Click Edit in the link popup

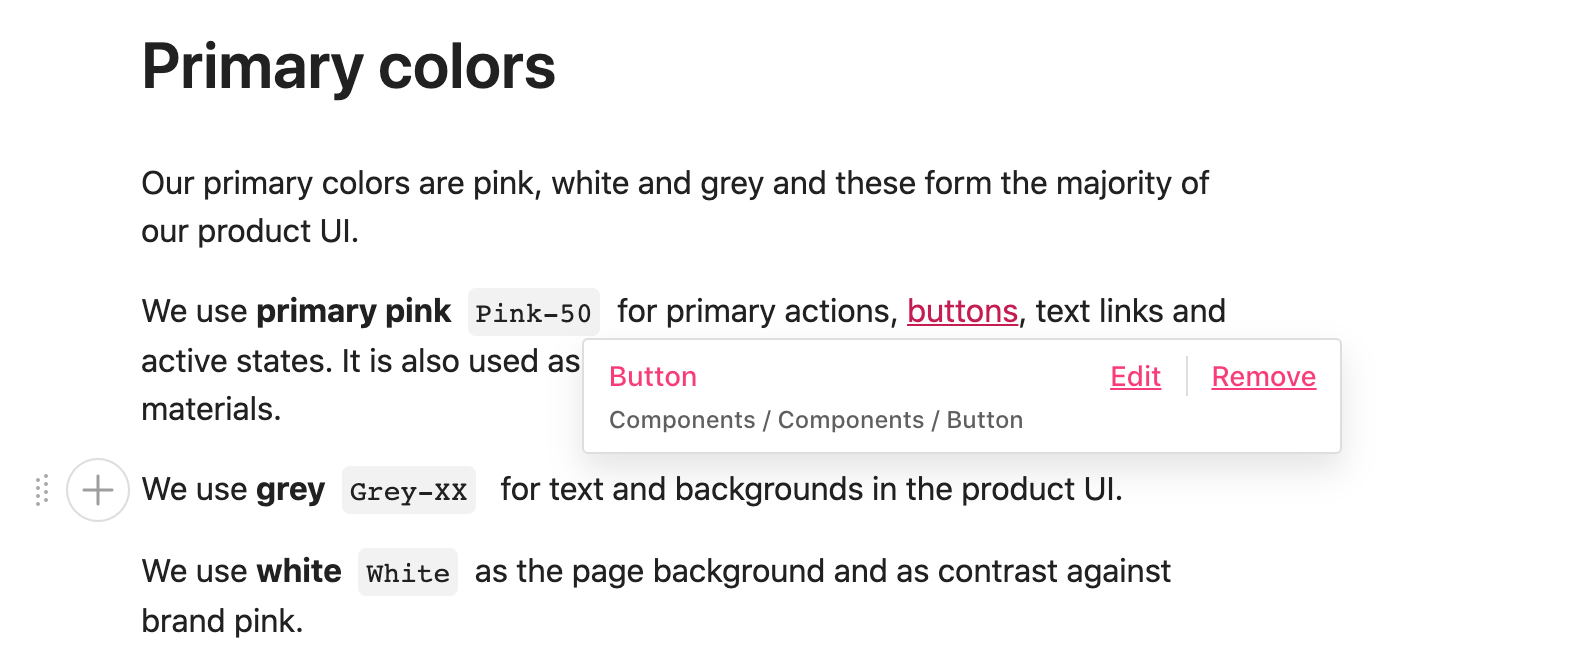pos(1135,376)
